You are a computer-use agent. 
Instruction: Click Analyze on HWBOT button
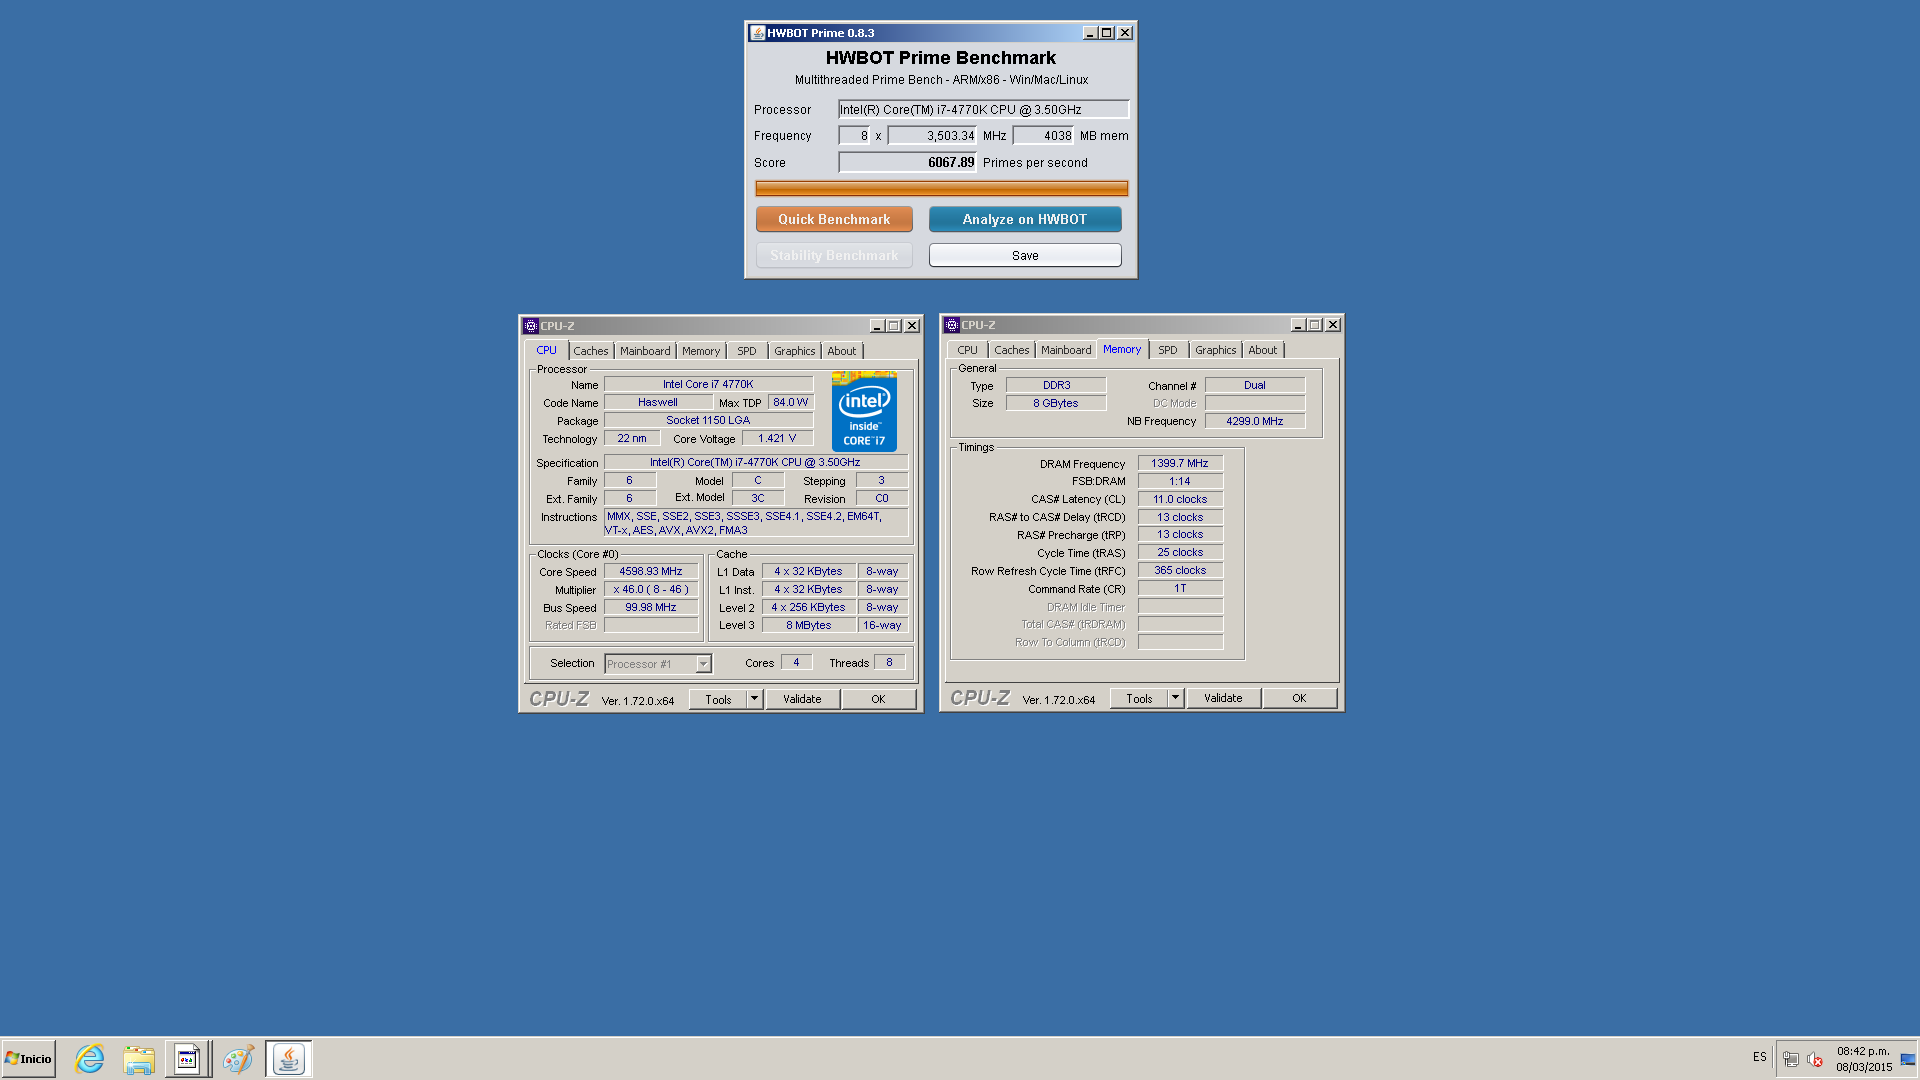(1025, 219)
